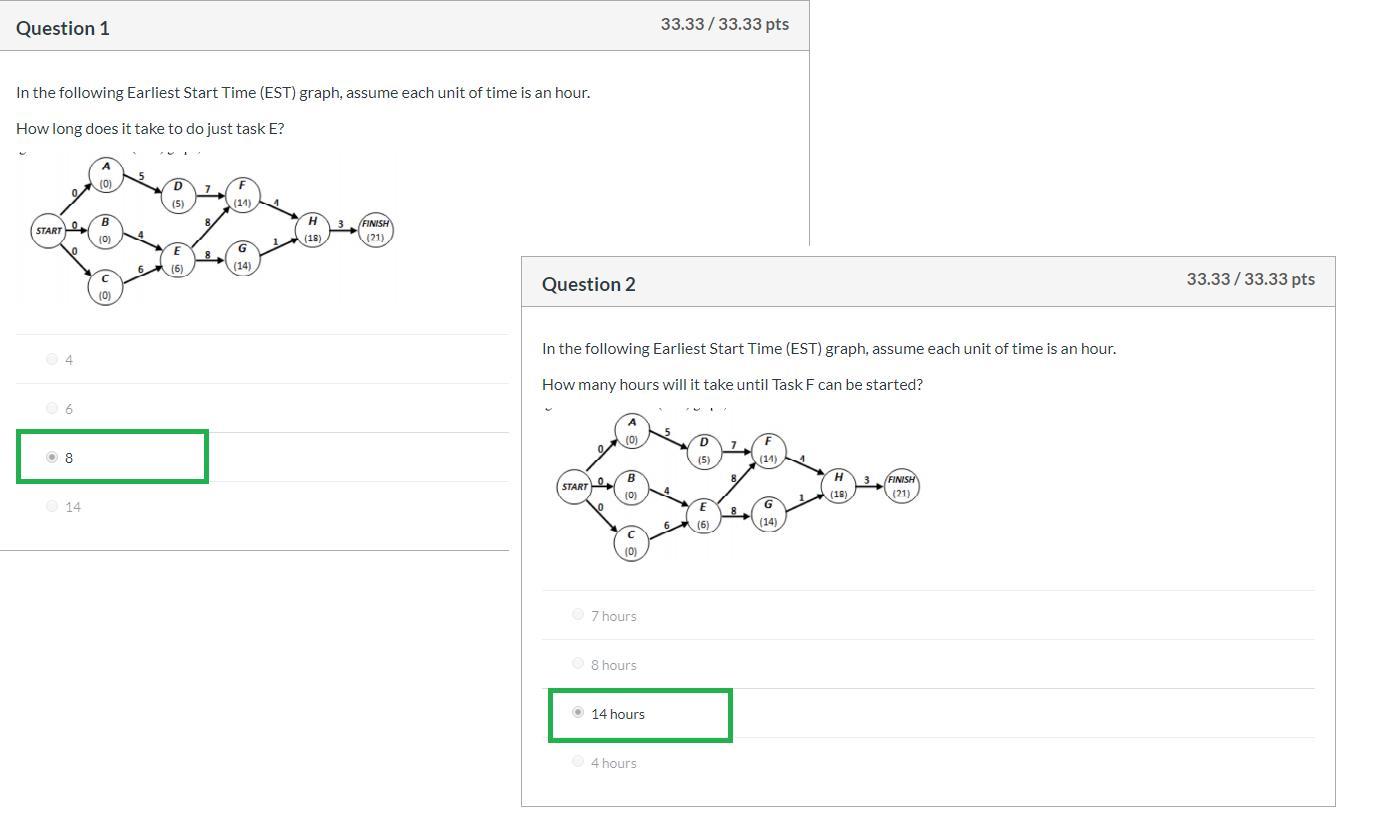Select the "7 hours" radio option
Image resolution: width=1379 pixels, height=824 pixels.
tap(578, 615)
